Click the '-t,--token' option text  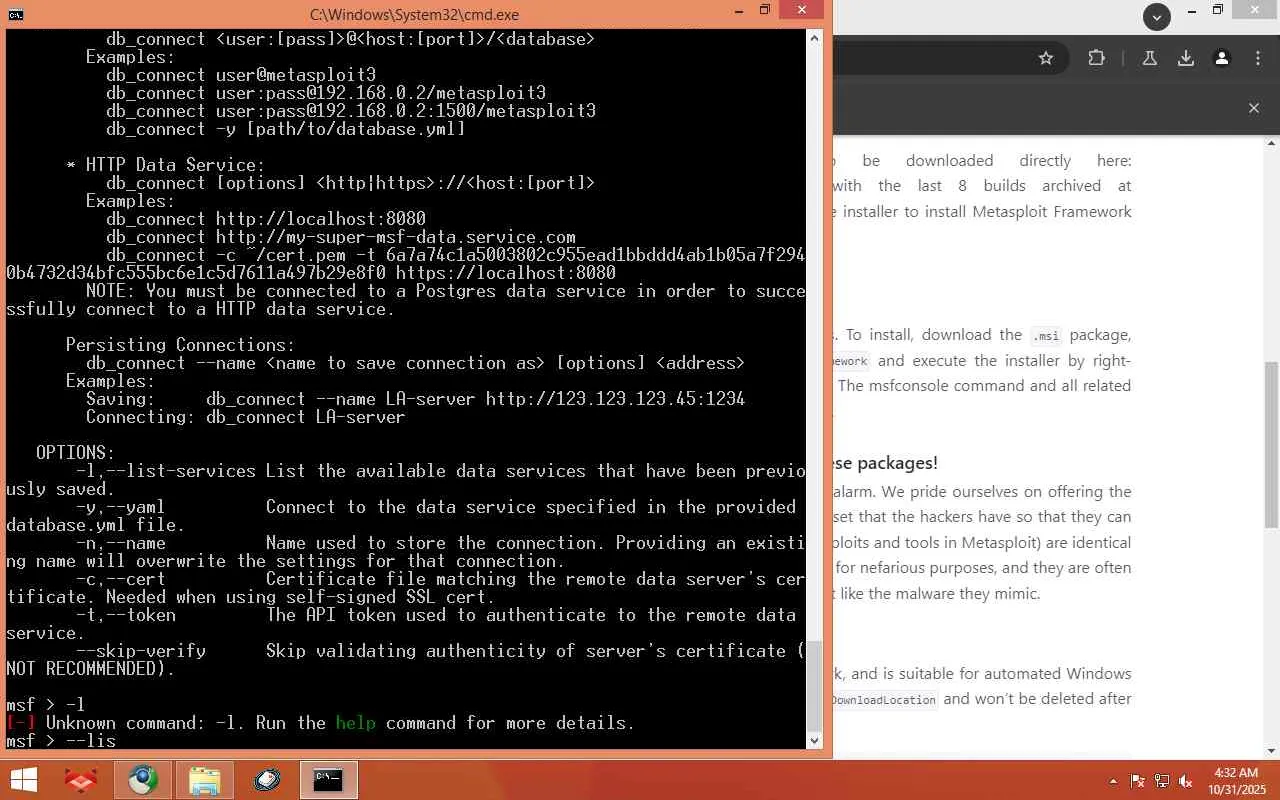coord(126,615)
